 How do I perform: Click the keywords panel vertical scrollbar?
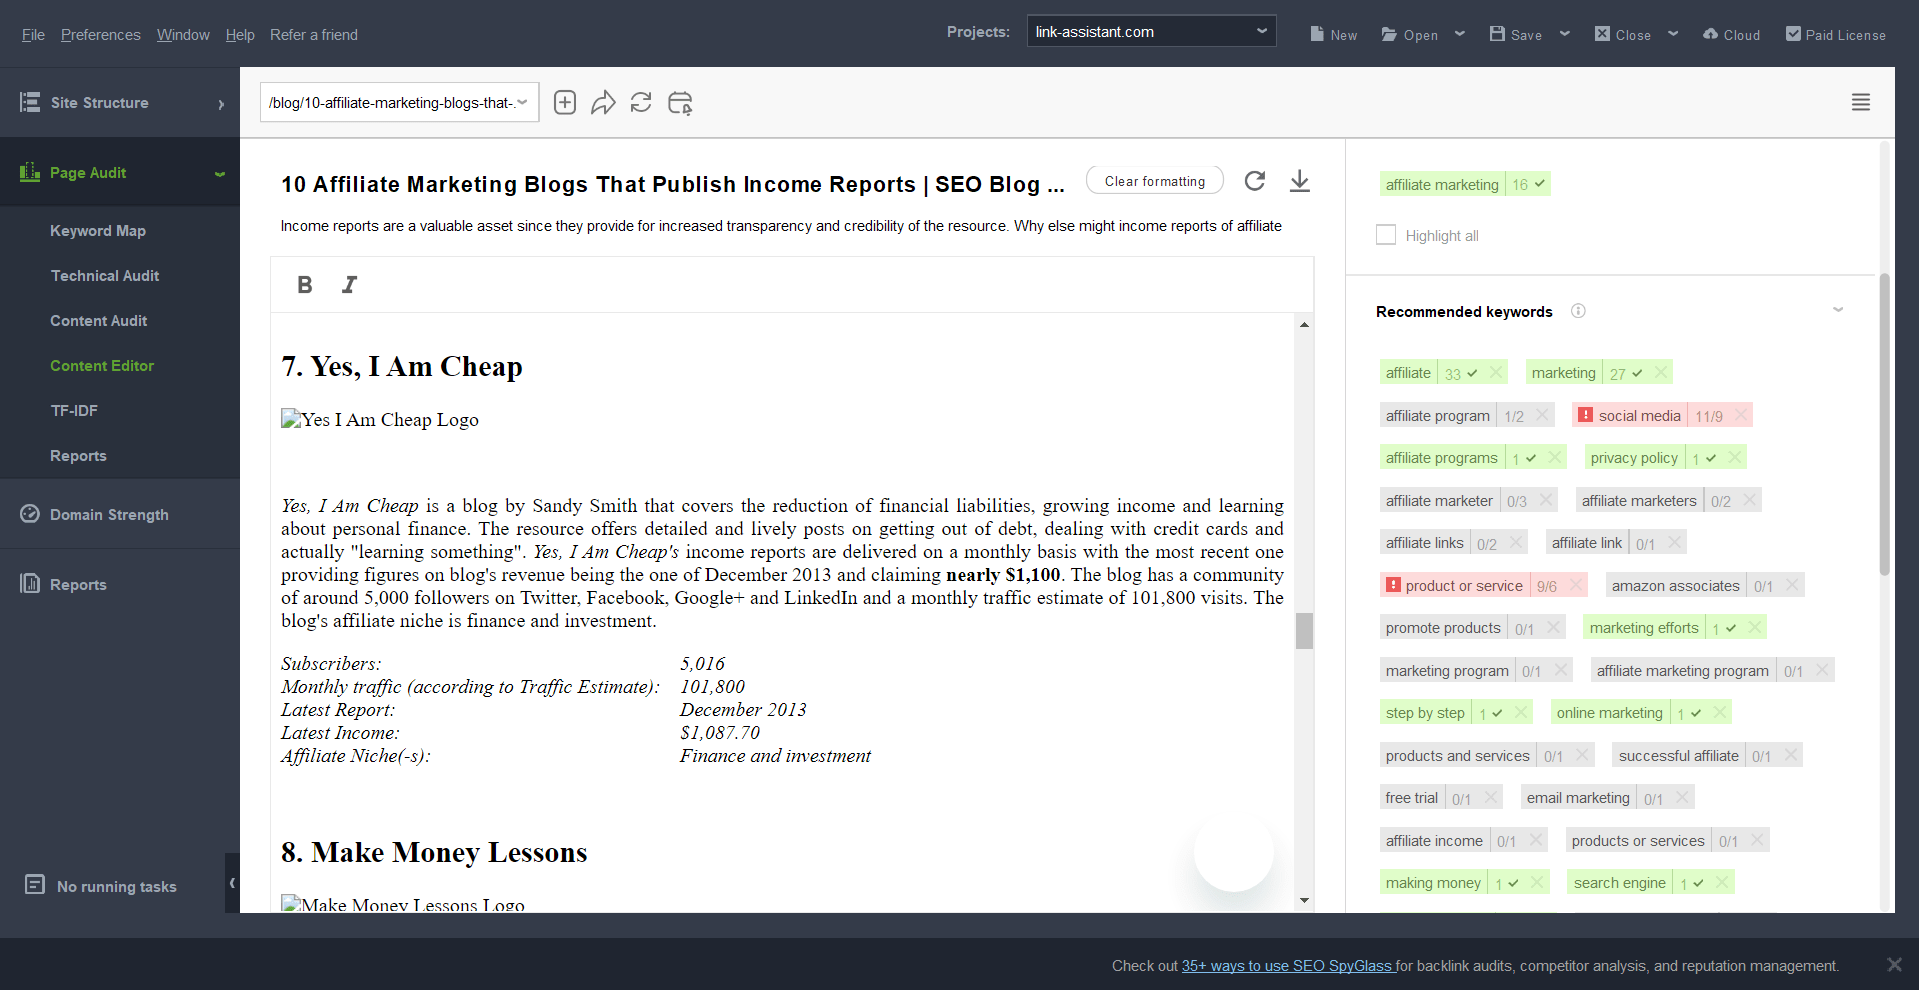1885,425
